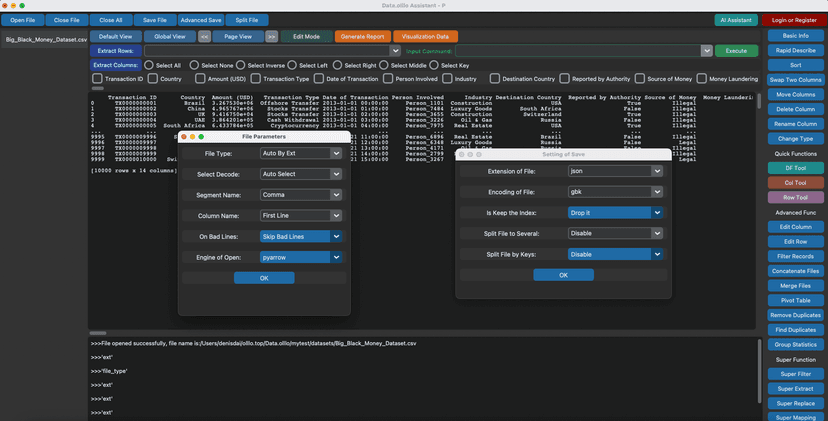This screenshot has height=421, width=828.
Task: Click Pivot Table in sidebar
Action: coord(795,300)
